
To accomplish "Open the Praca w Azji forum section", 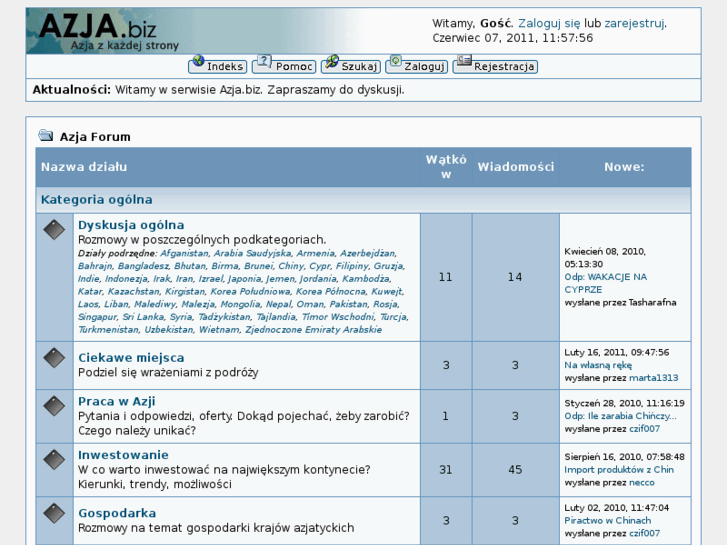I will (116, 401).
